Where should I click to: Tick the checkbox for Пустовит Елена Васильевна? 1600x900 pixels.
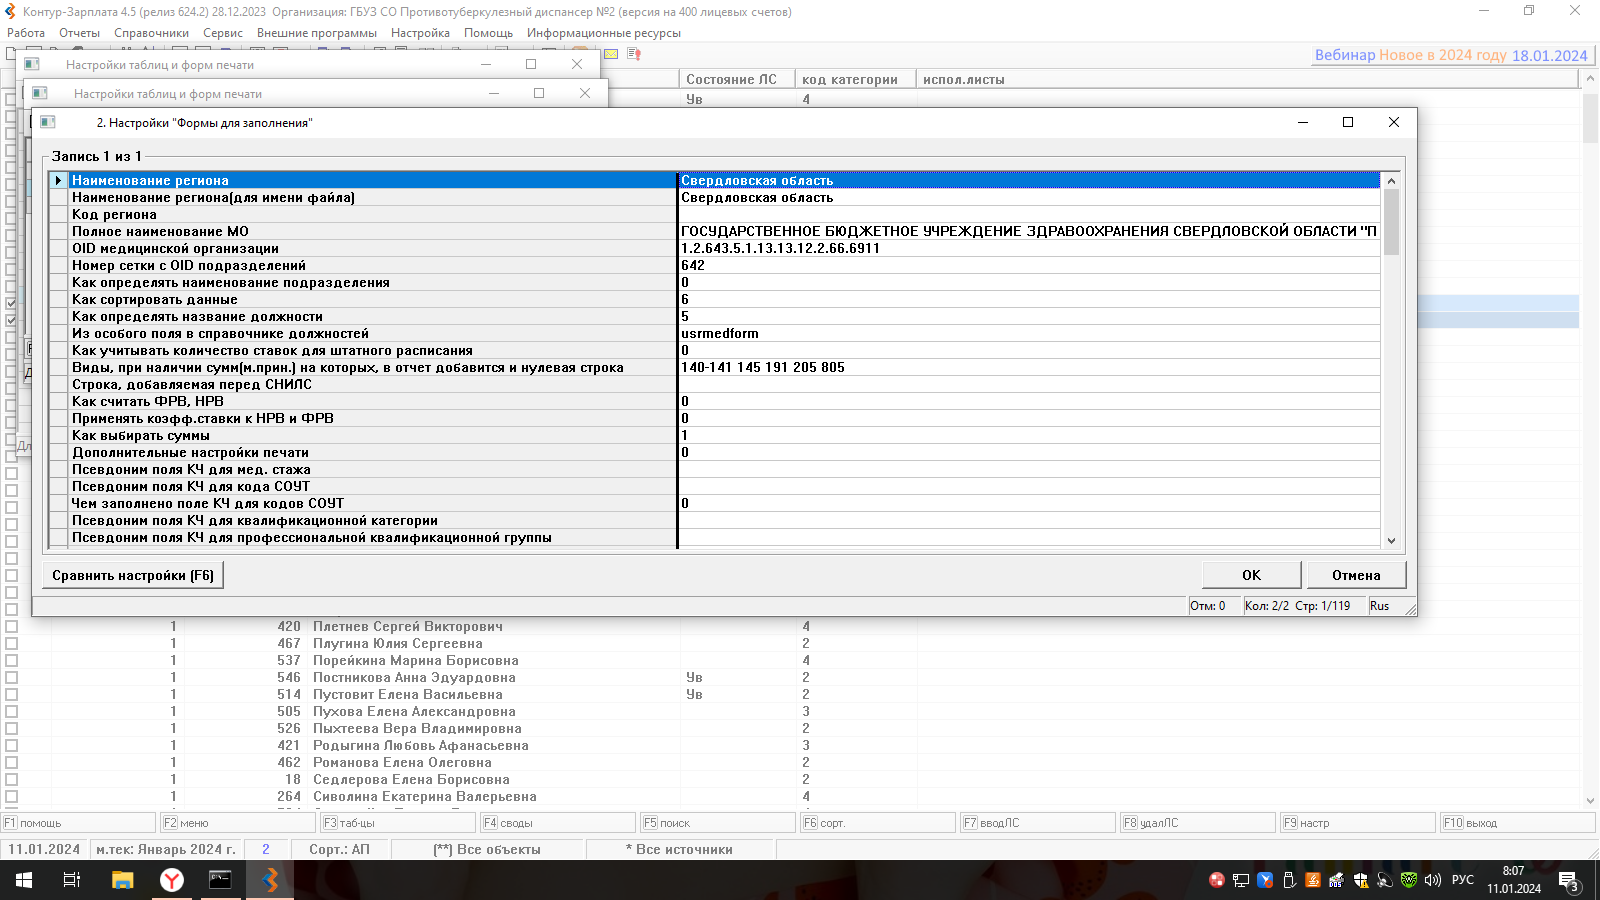tap(12, 694)
